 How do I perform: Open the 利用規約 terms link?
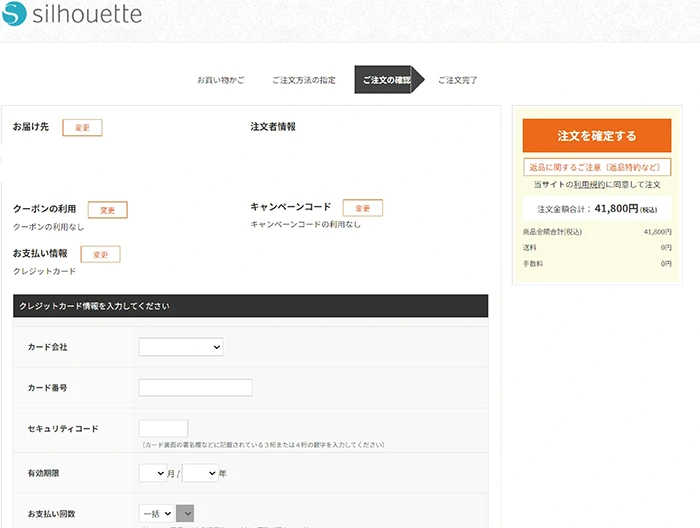pyautogui.click(x=586, y=185)
